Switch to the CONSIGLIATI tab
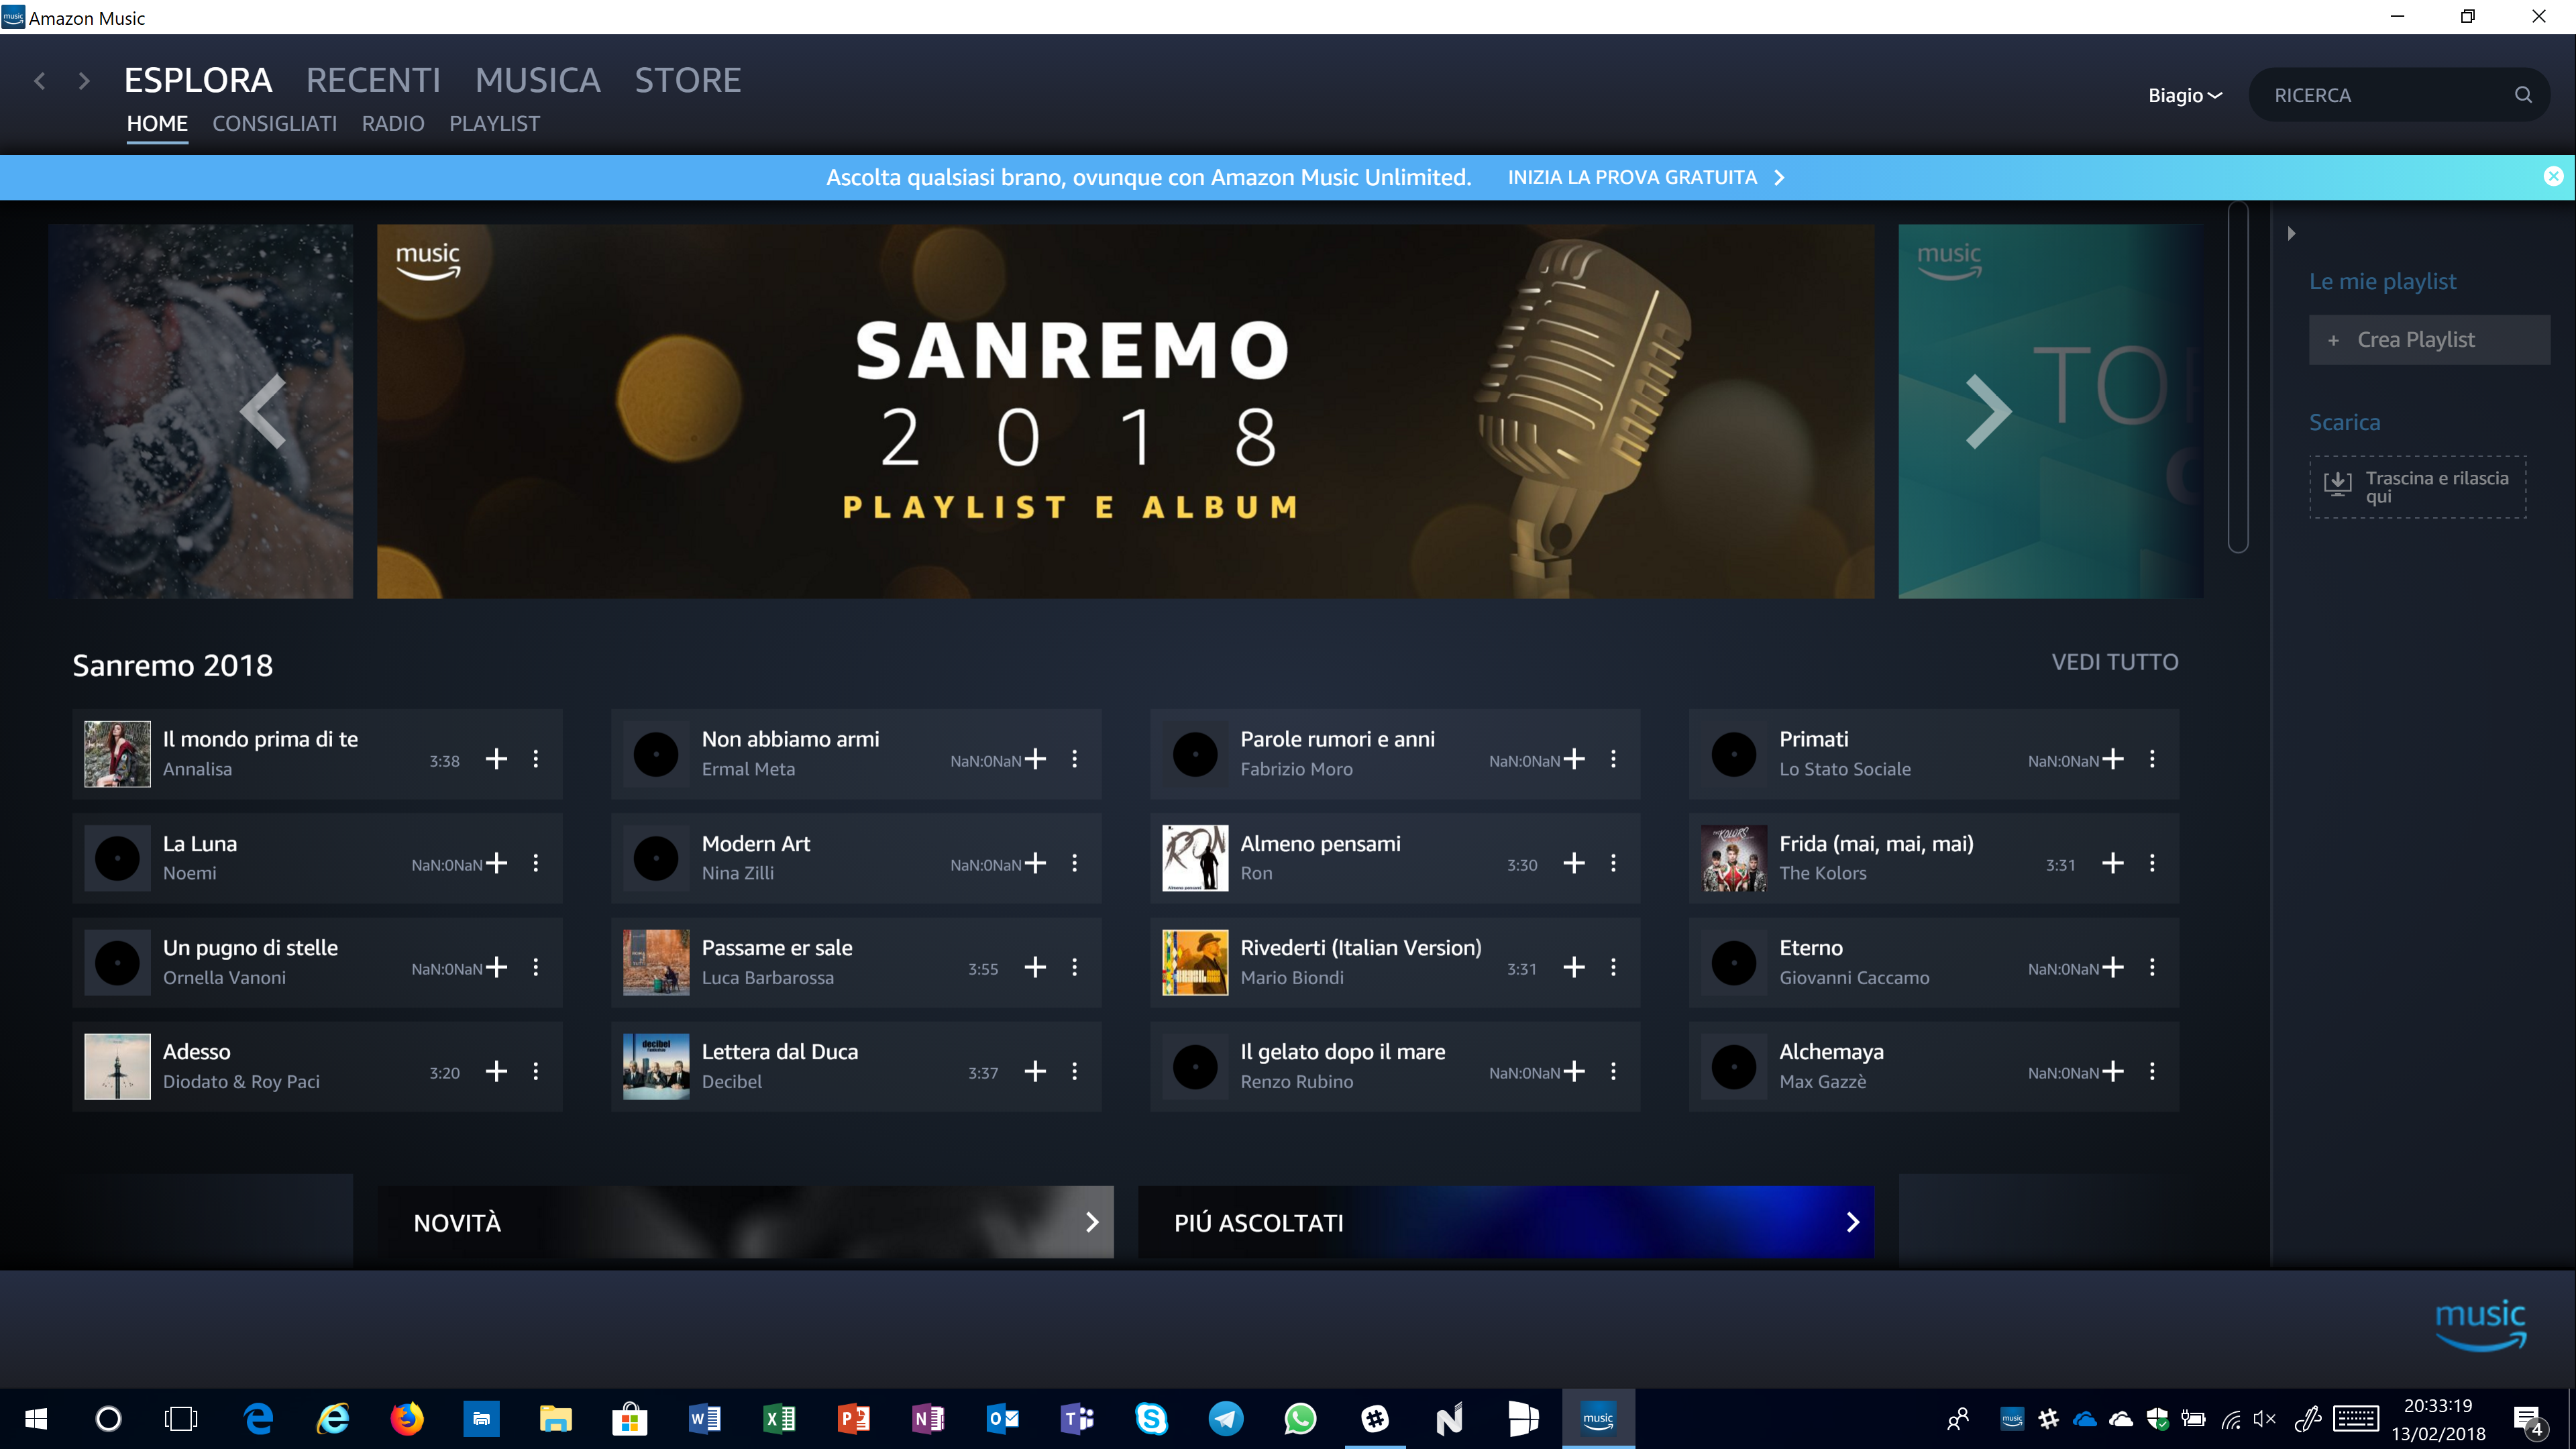The height and width of the screenshot is (1449, 2576). [274, 123]
